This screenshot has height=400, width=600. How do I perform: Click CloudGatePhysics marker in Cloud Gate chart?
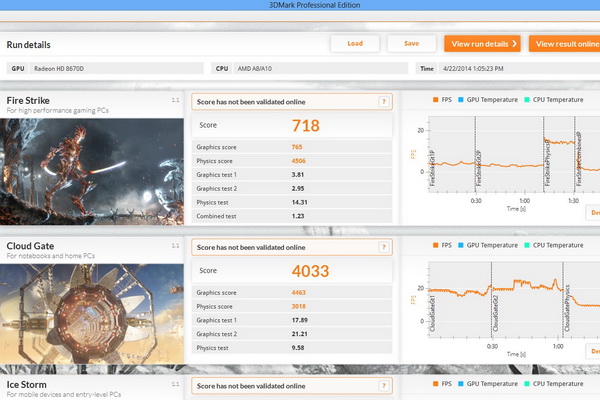(567, 309)
